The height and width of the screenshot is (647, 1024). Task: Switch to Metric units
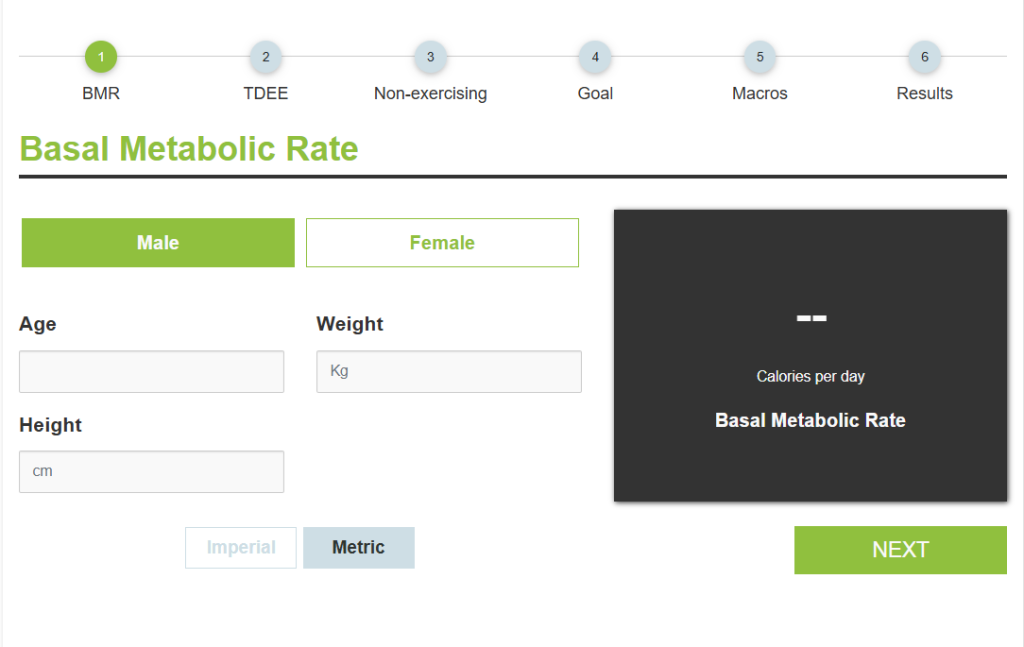(358, 547)
